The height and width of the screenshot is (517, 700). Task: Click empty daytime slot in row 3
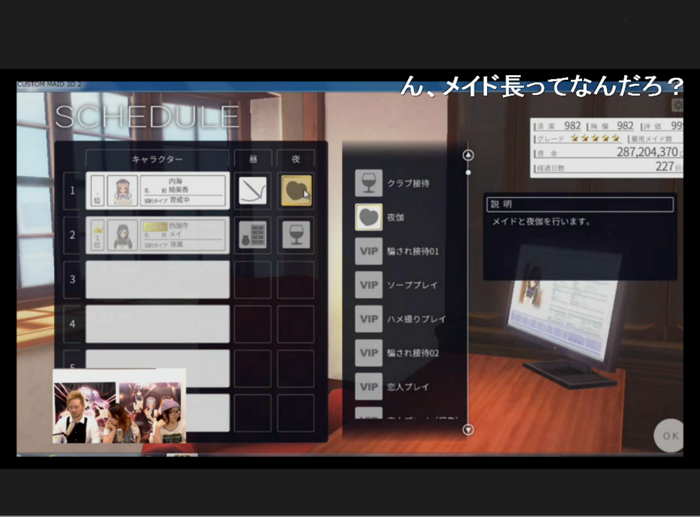click(x=253, y=279)
